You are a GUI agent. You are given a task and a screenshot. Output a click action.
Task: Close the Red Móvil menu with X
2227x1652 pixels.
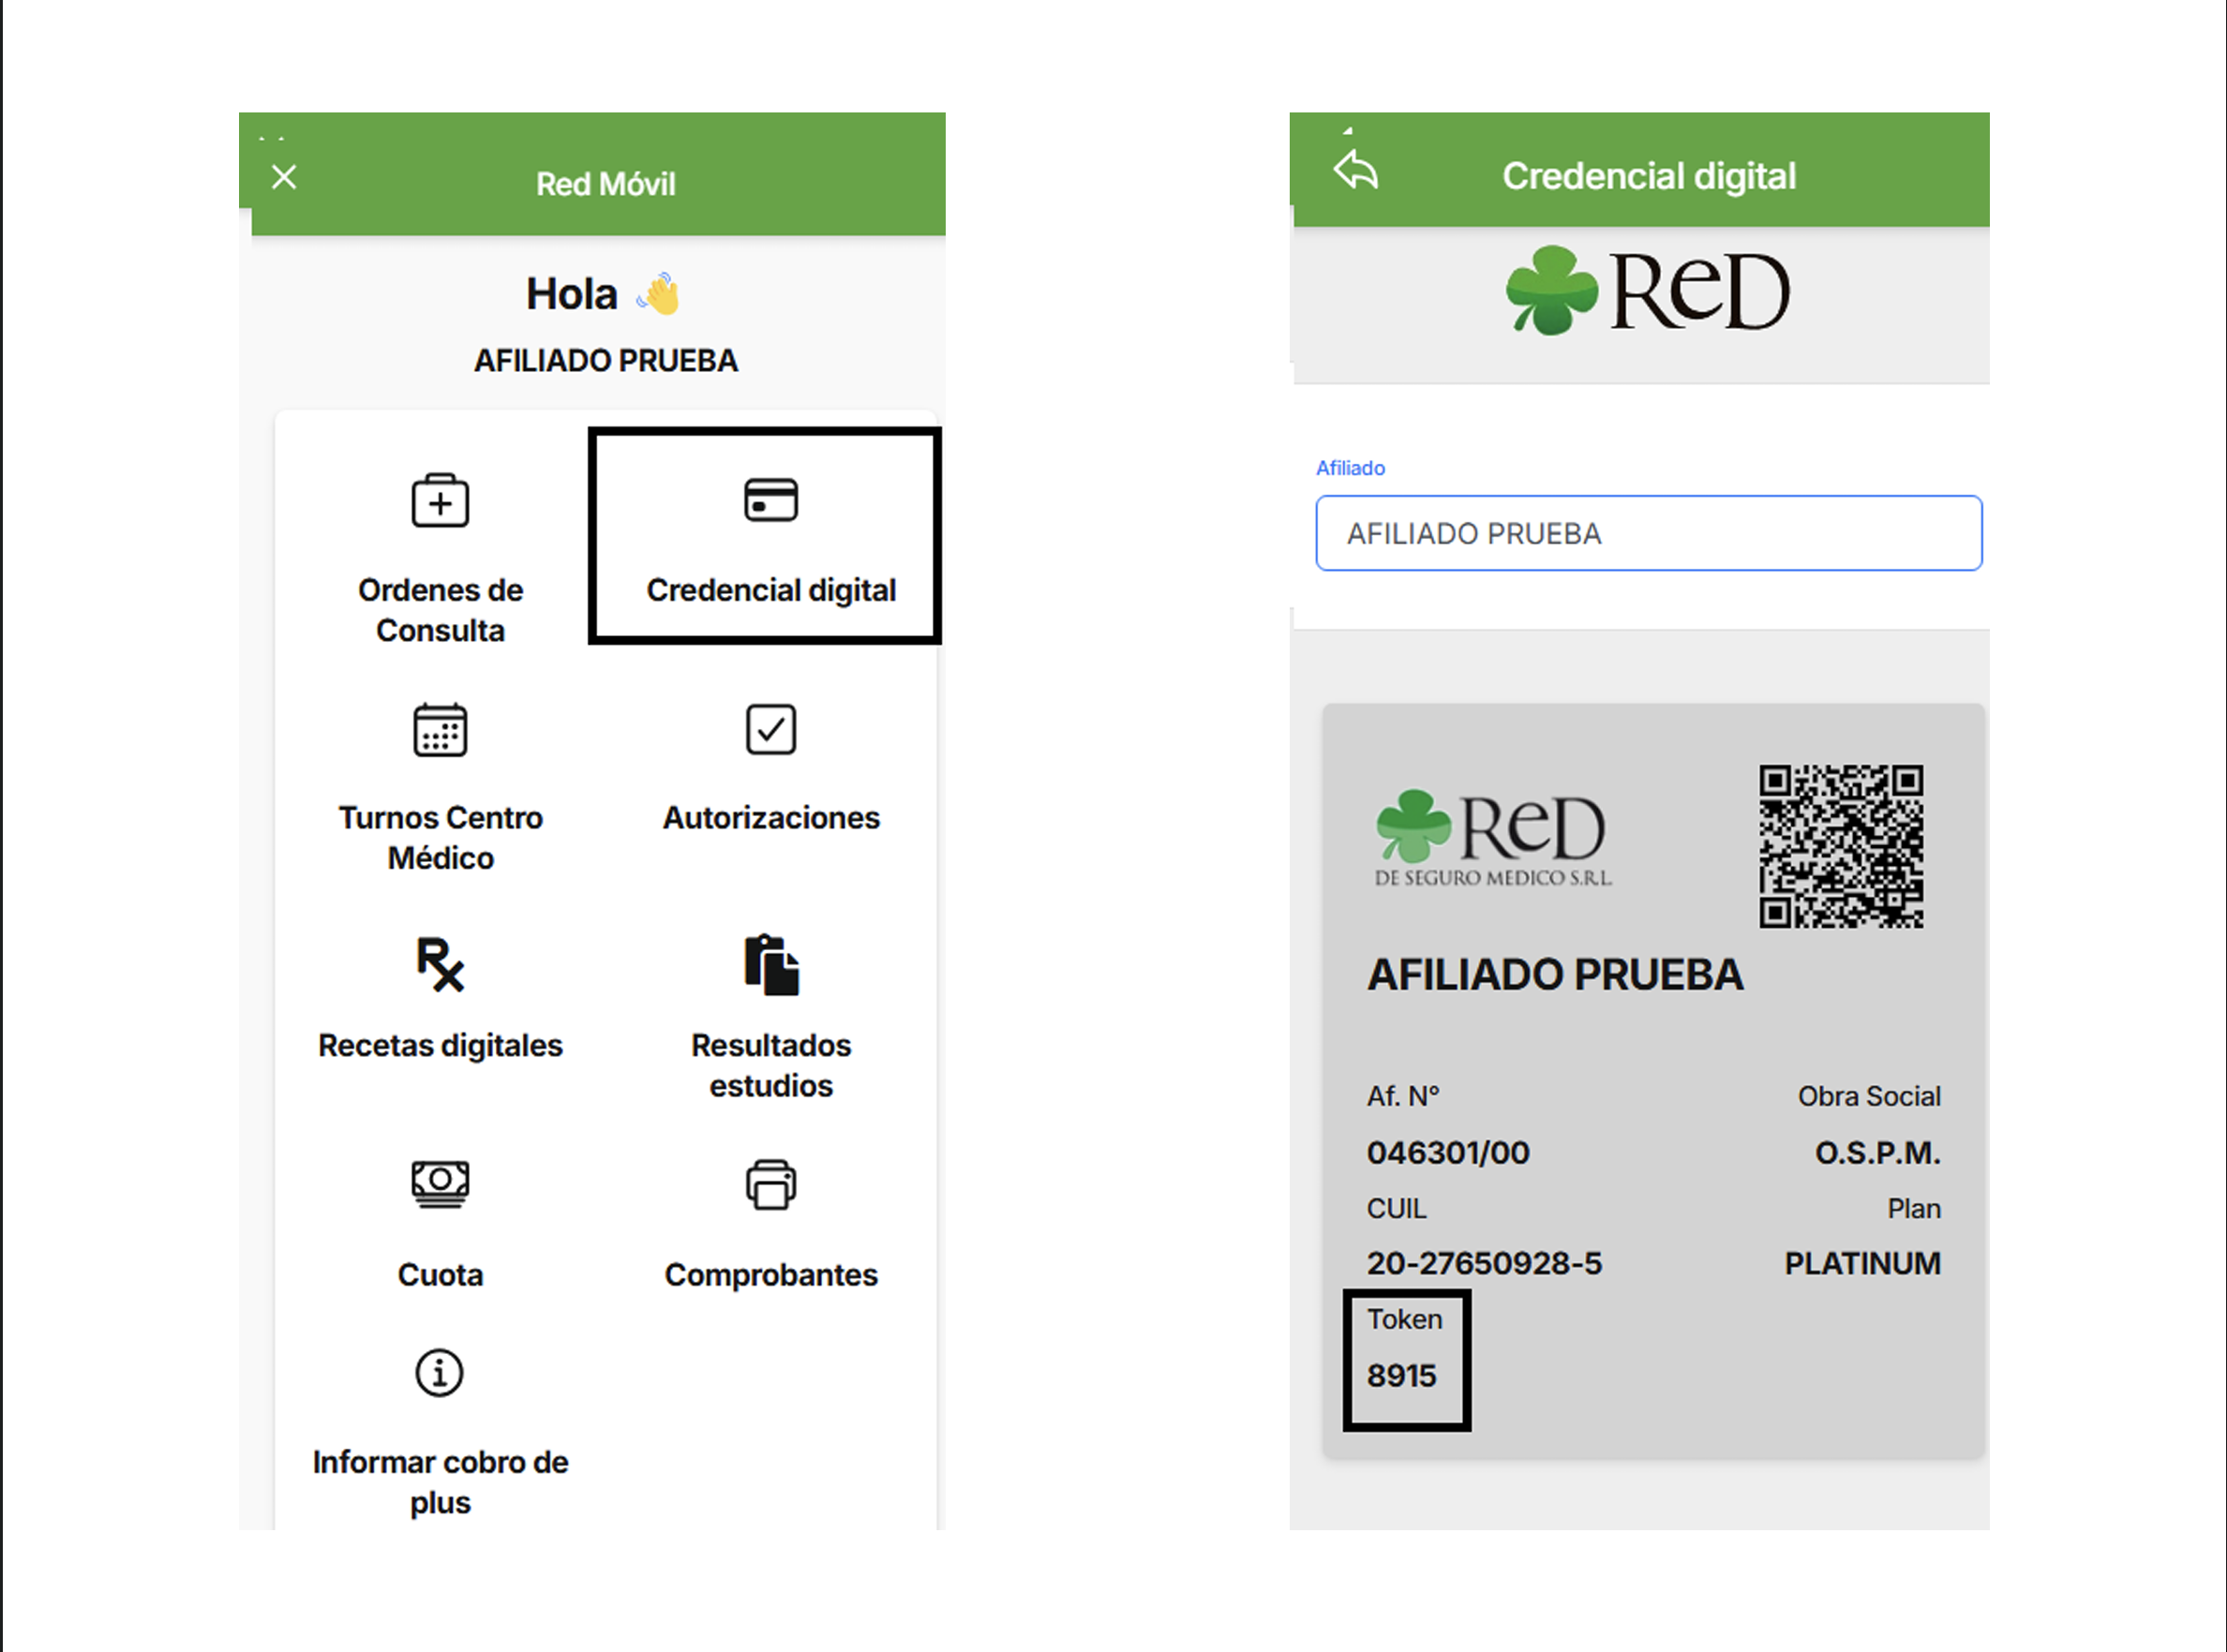[x=284, y=177]
